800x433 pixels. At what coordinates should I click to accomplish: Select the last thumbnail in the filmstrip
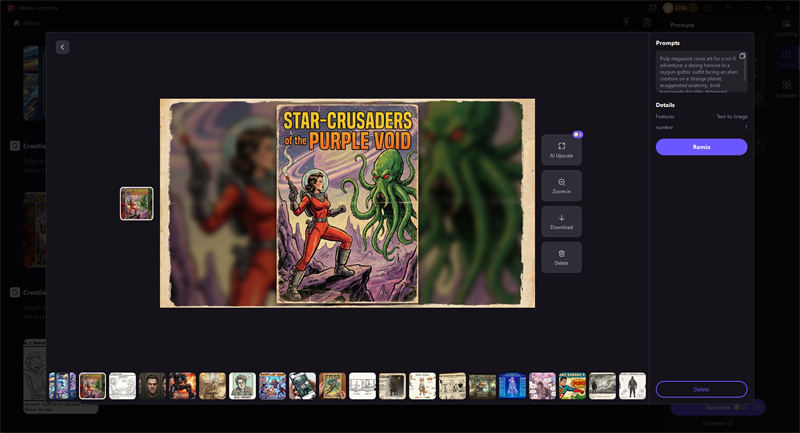point(632,386)
